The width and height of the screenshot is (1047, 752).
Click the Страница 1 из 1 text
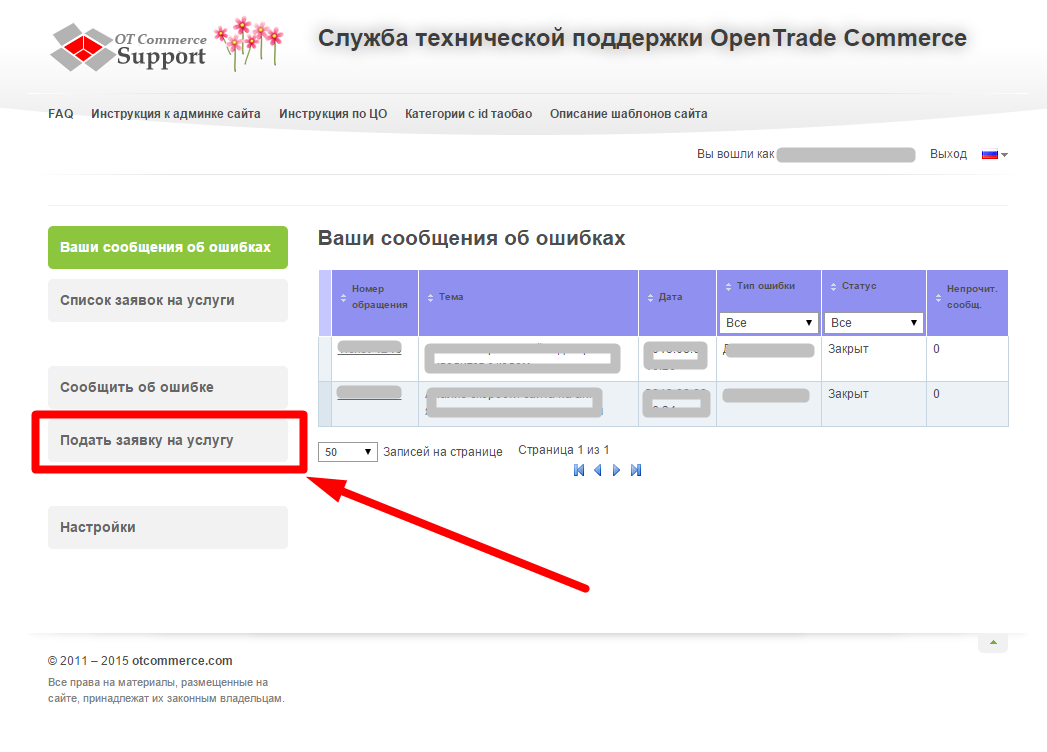(x=564, y=450)
